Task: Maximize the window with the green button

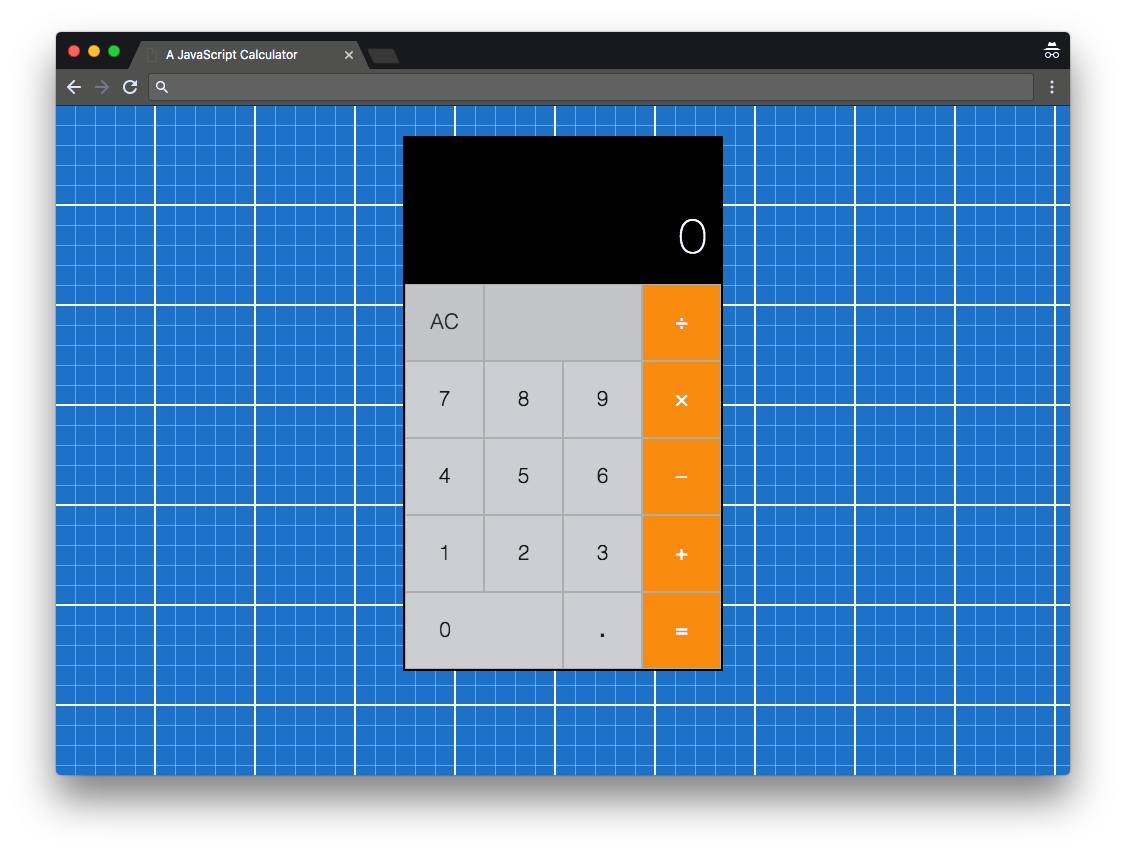Action: 114,51
